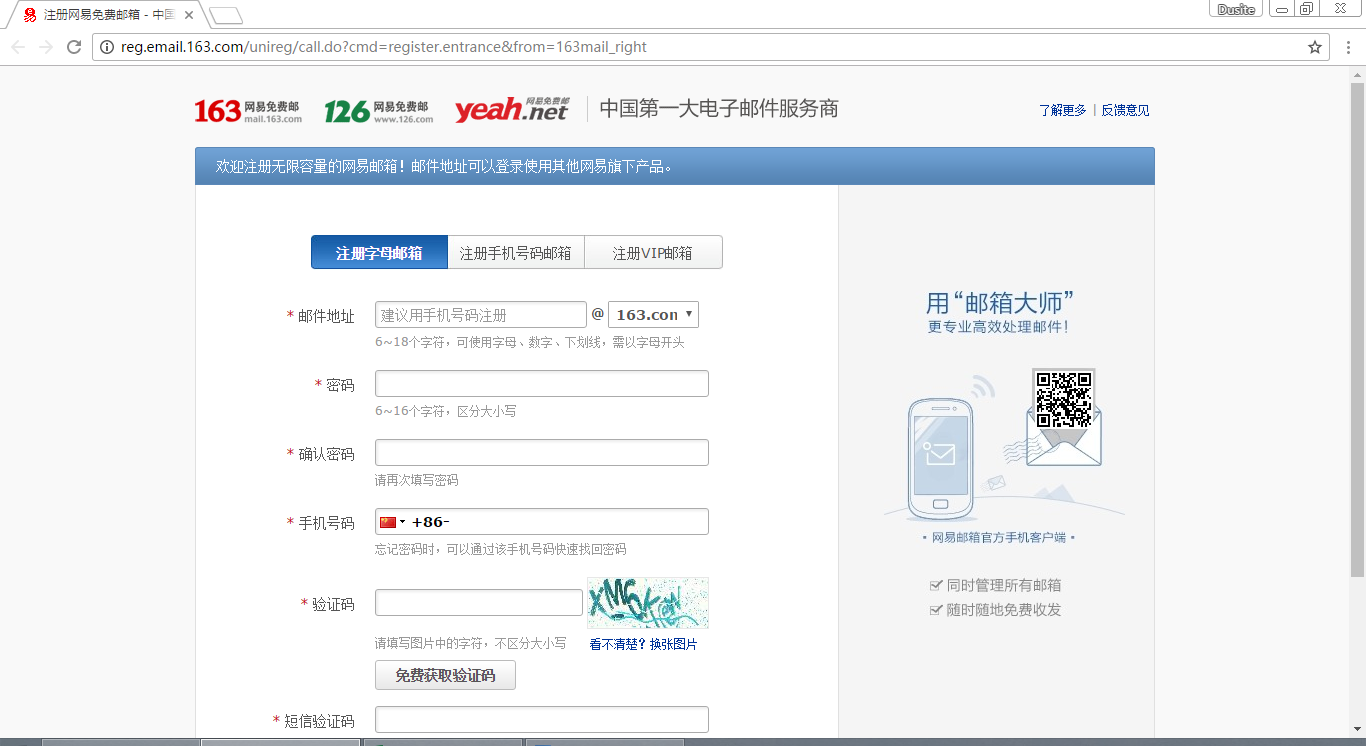Open Chrome three-dot menu
Screen dimensions: 1366x746
[x=1347, y=47]
